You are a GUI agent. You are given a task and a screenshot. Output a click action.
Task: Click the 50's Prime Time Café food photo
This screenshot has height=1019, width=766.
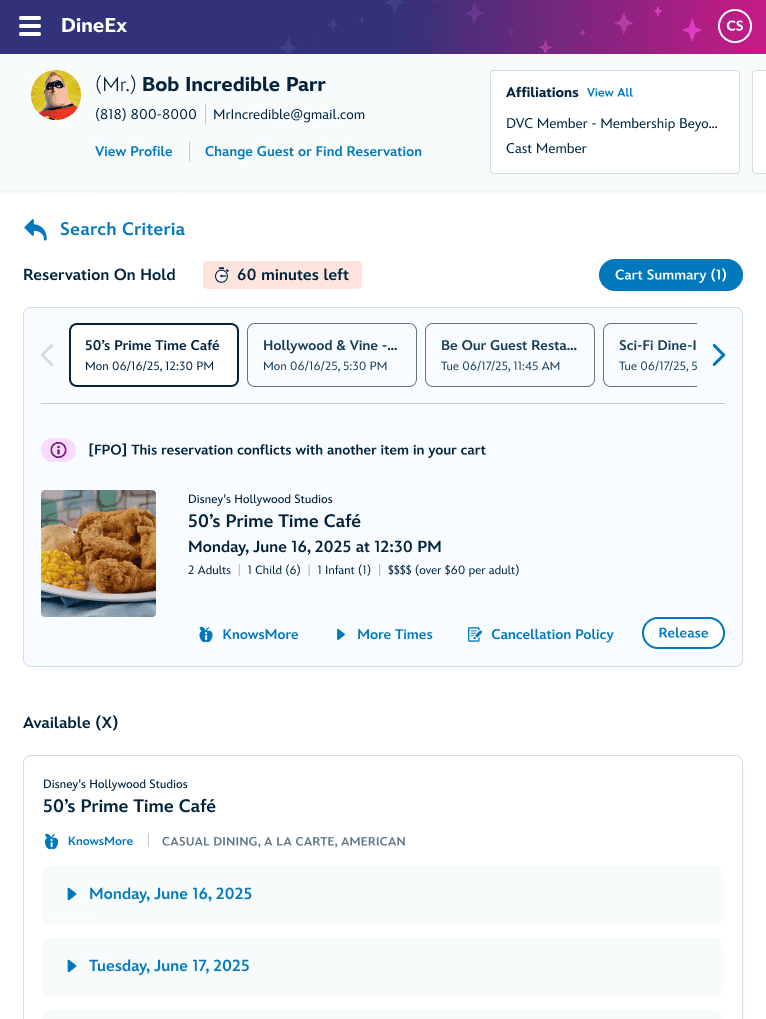click(98, 553)
